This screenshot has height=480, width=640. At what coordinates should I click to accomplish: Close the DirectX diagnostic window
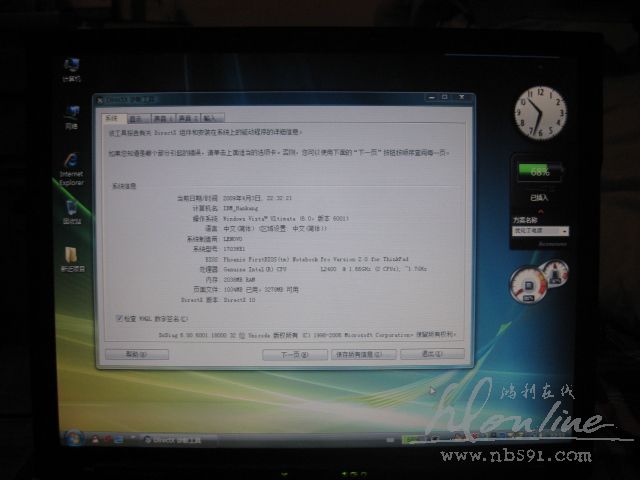click(x=462, y=97)
